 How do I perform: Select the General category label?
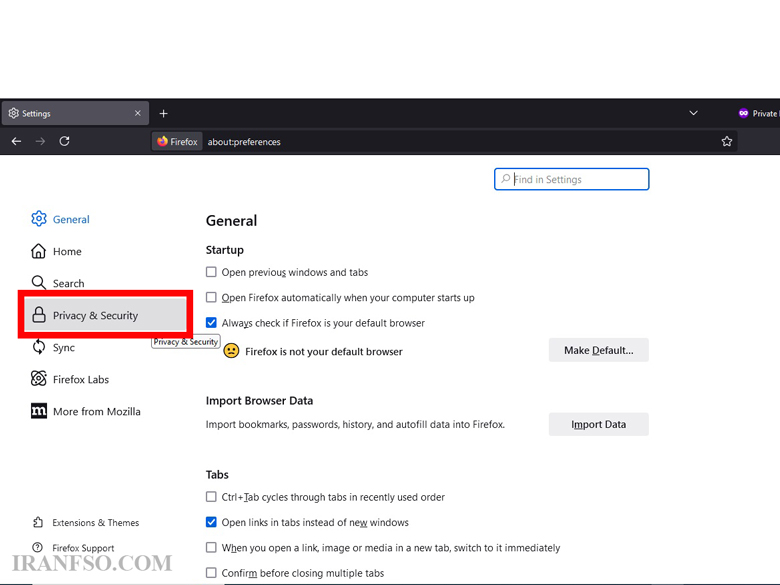pyautogui.click(x=71, y=219)
